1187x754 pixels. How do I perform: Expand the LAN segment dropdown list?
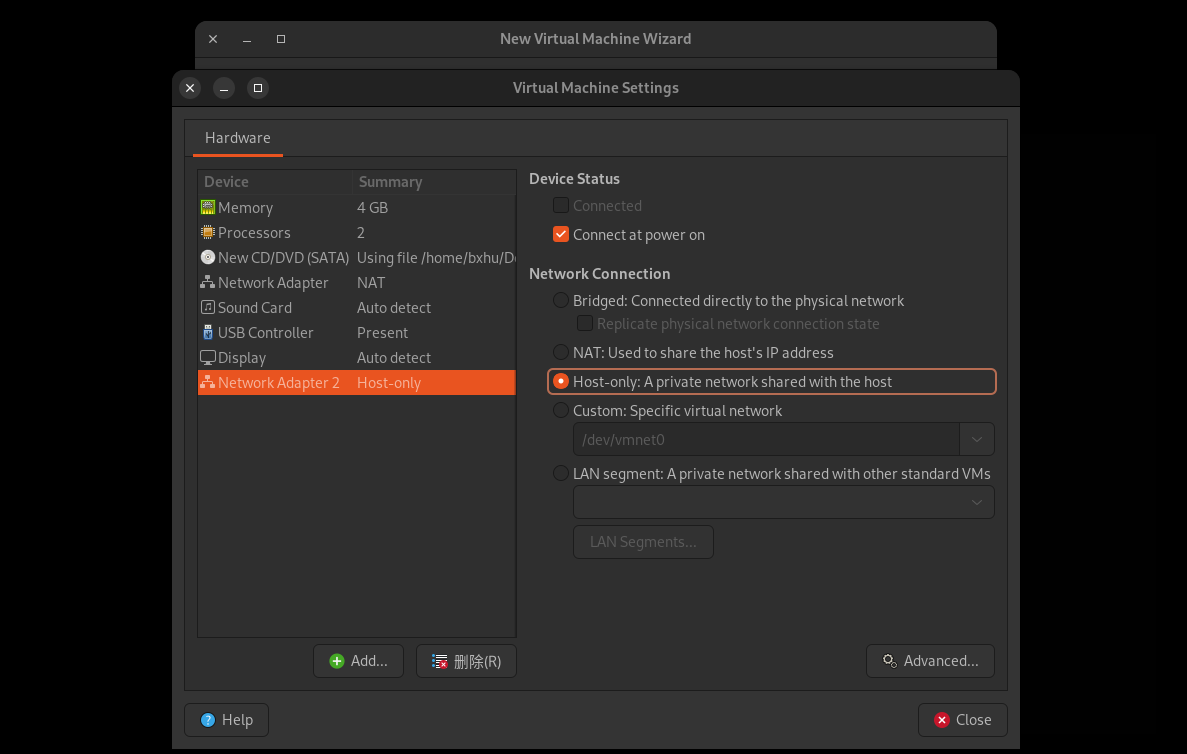[976, 503]
